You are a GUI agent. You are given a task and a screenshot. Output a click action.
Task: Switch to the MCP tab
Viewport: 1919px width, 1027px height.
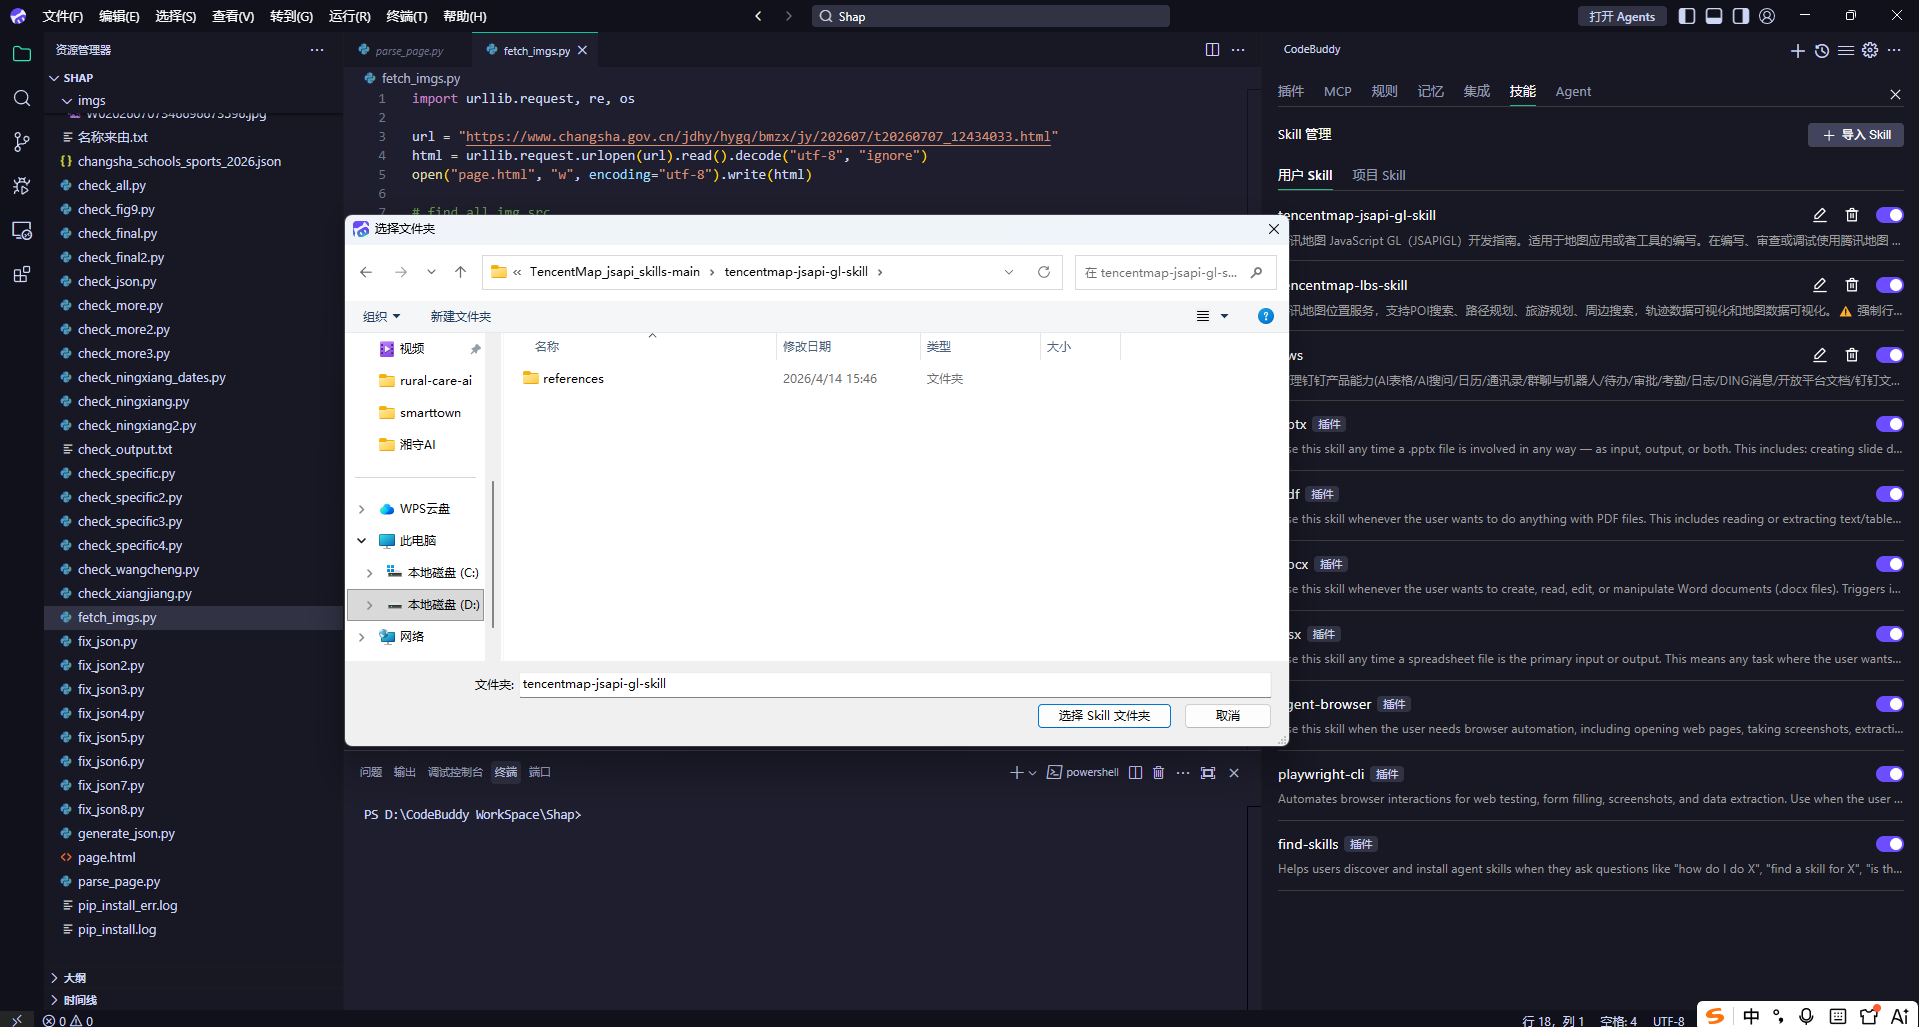point(1337,92)
